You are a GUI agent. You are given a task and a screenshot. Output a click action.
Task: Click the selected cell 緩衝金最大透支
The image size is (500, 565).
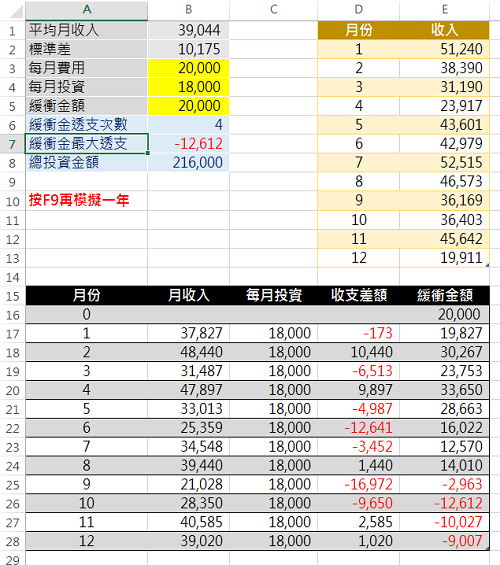86,144
